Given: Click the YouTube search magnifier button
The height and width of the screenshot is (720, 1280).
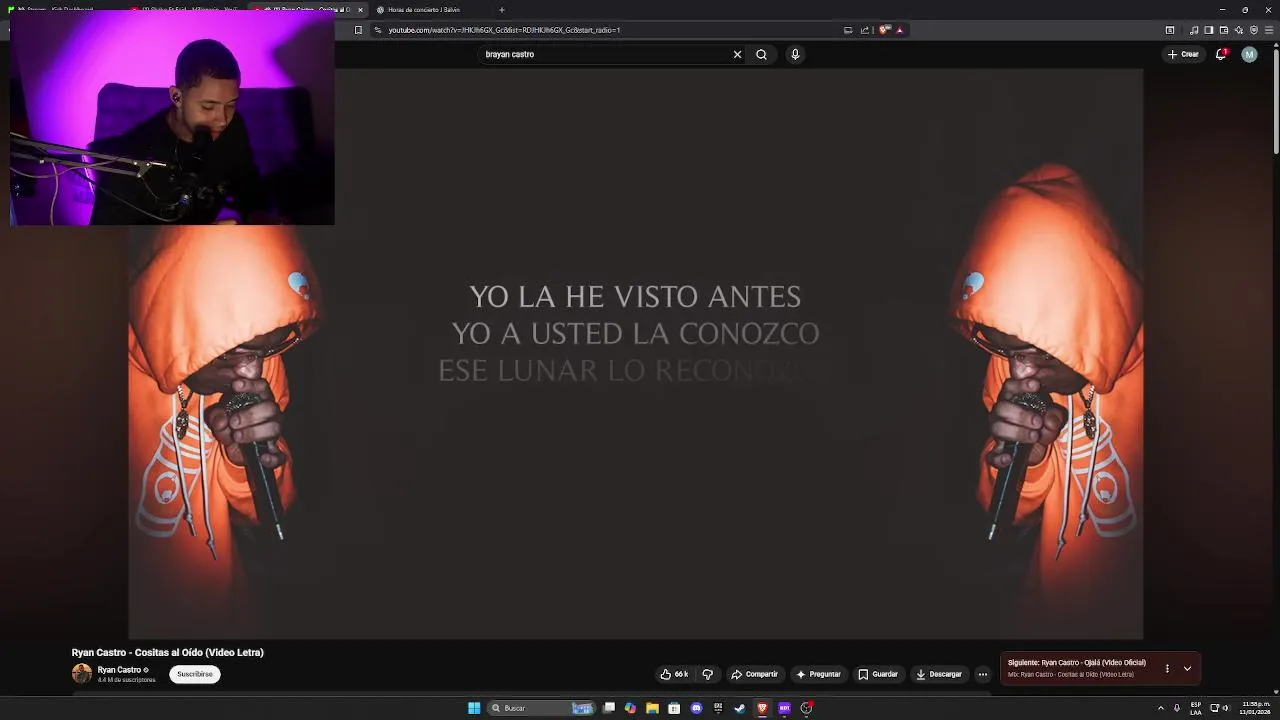Looking at the screenshot, I should point(761,54).
